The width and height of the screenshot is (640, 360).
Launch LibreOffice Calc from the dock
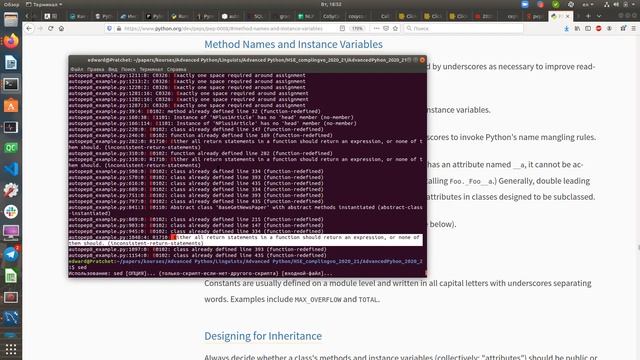click(x=11, y=276)
